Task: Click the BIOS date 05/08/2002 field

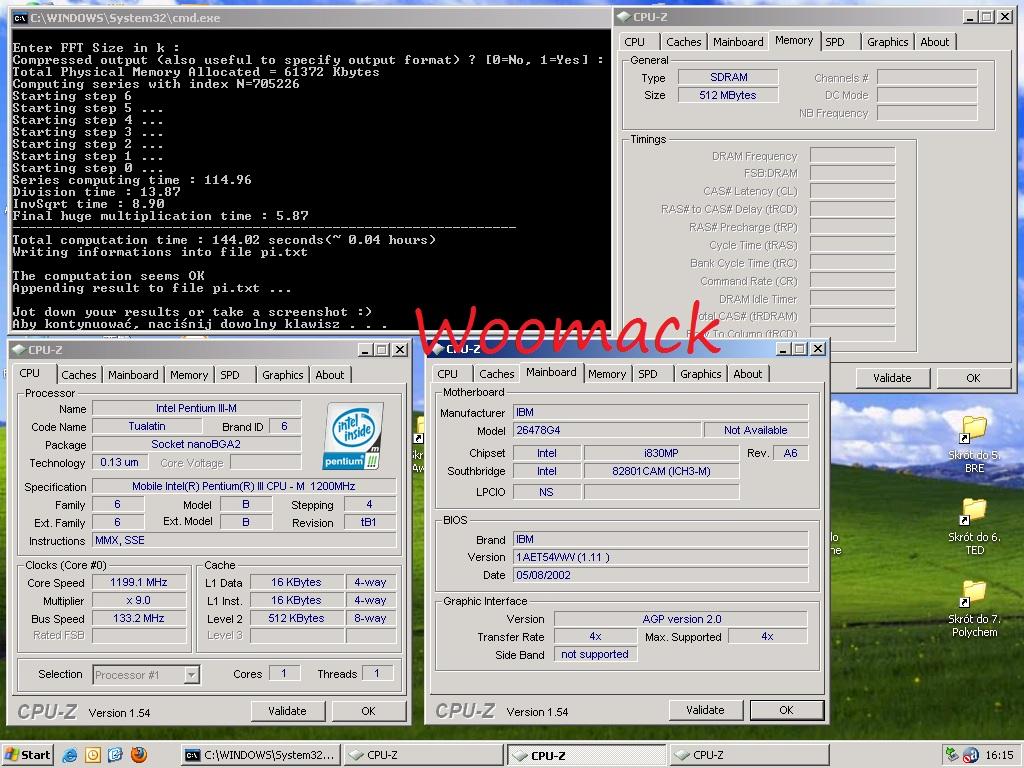Action: 660,575
